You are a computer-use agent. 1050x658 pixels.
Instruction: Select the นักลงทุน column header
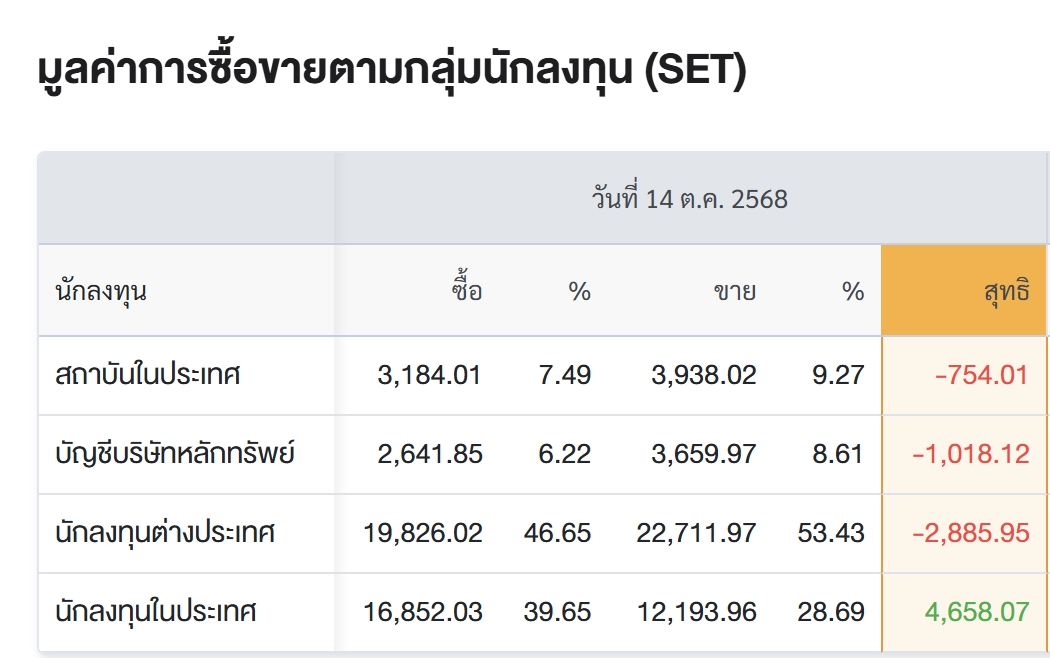tap(100, 292)
